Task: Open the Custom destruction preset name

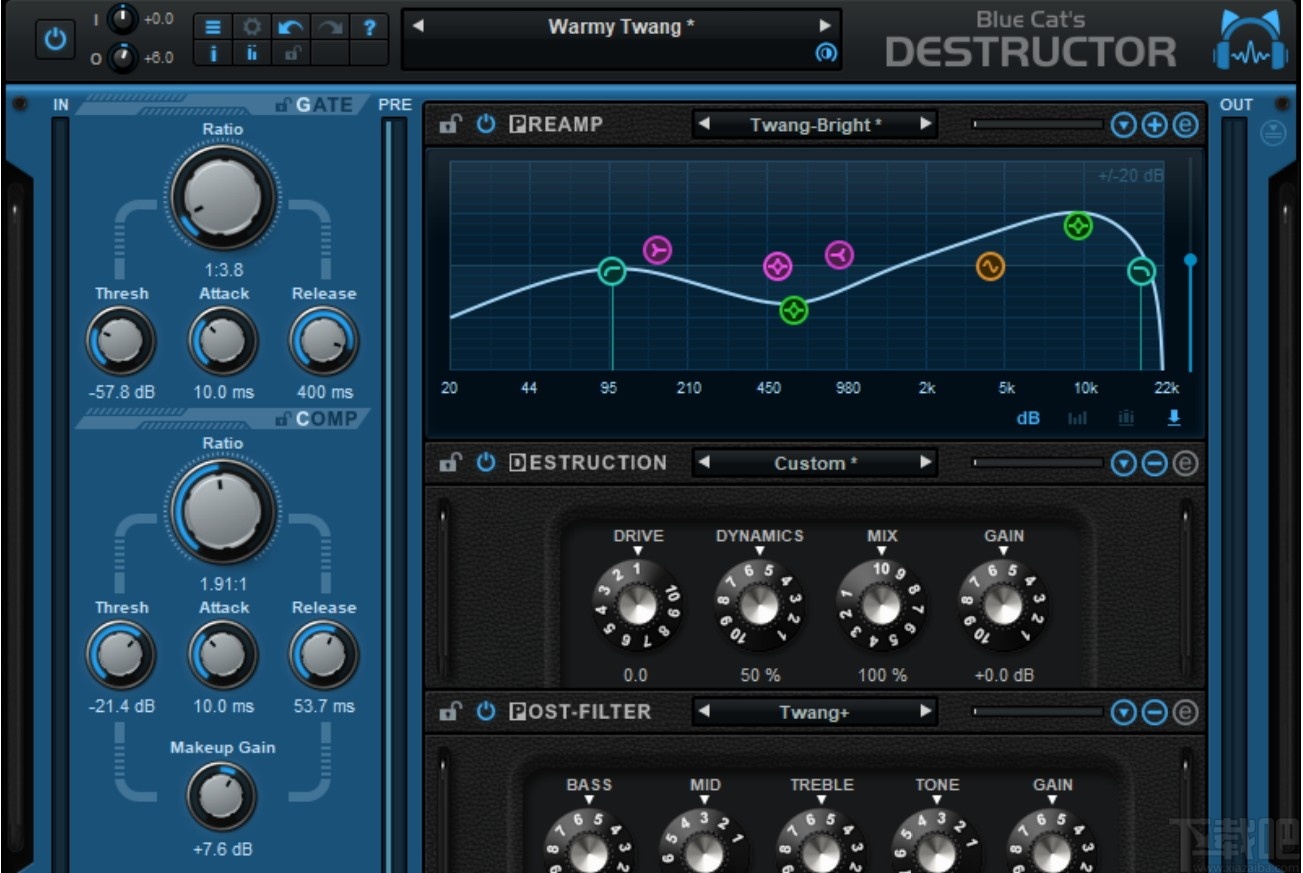Action: [816, 463]
